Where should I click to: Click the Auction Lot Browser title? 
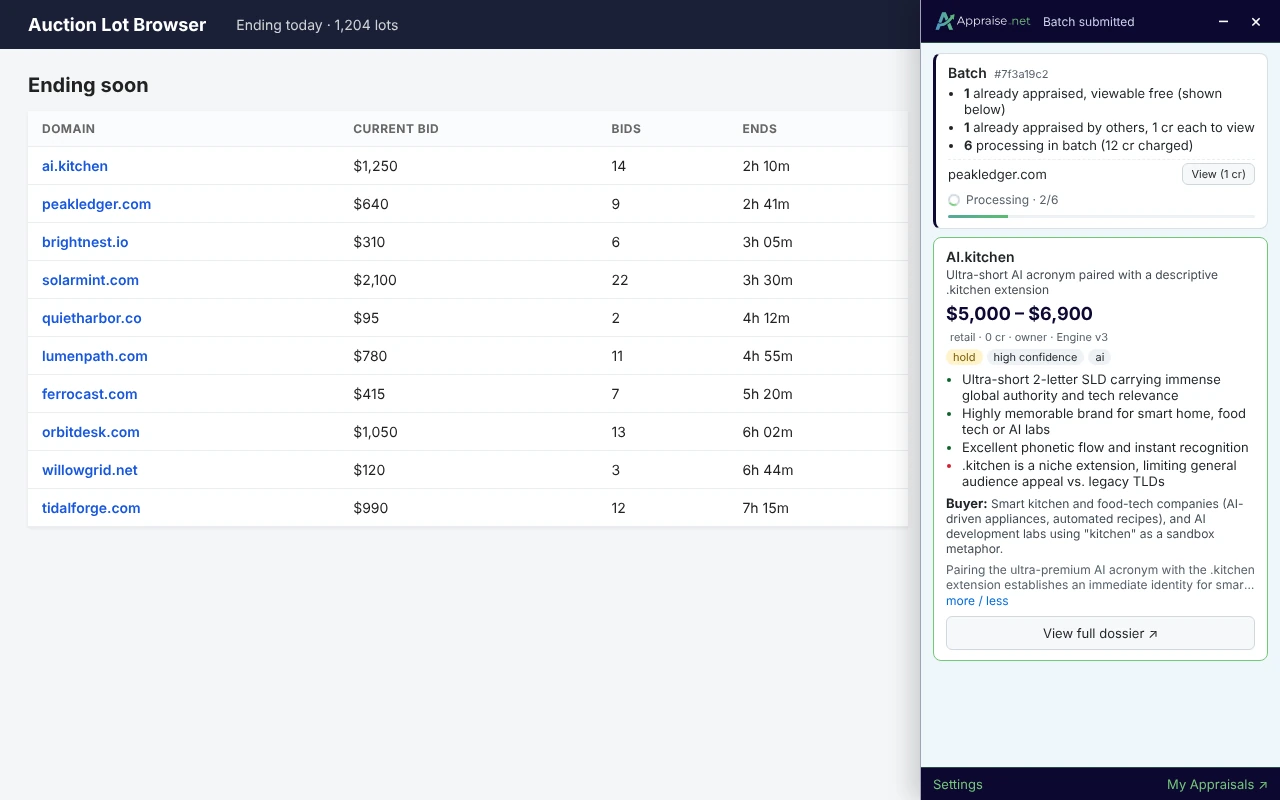tap(117, 25)
